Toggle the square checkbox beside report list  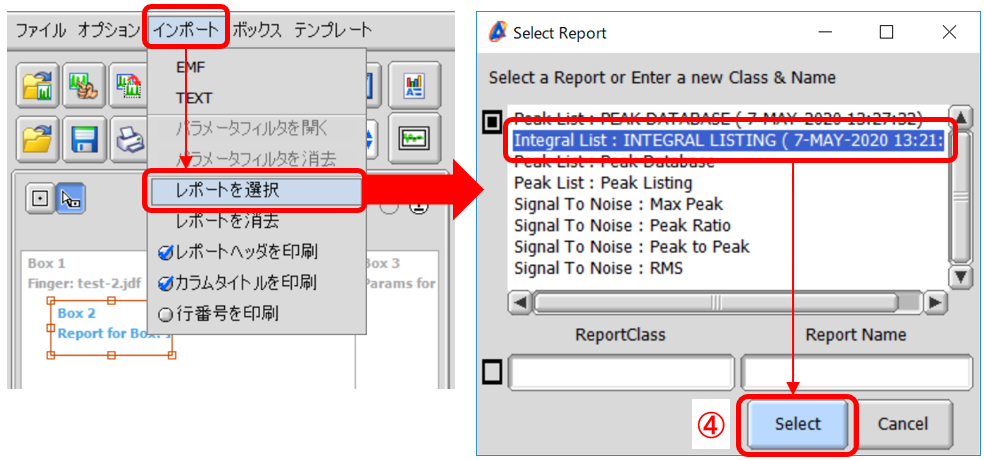pos(491,123)
